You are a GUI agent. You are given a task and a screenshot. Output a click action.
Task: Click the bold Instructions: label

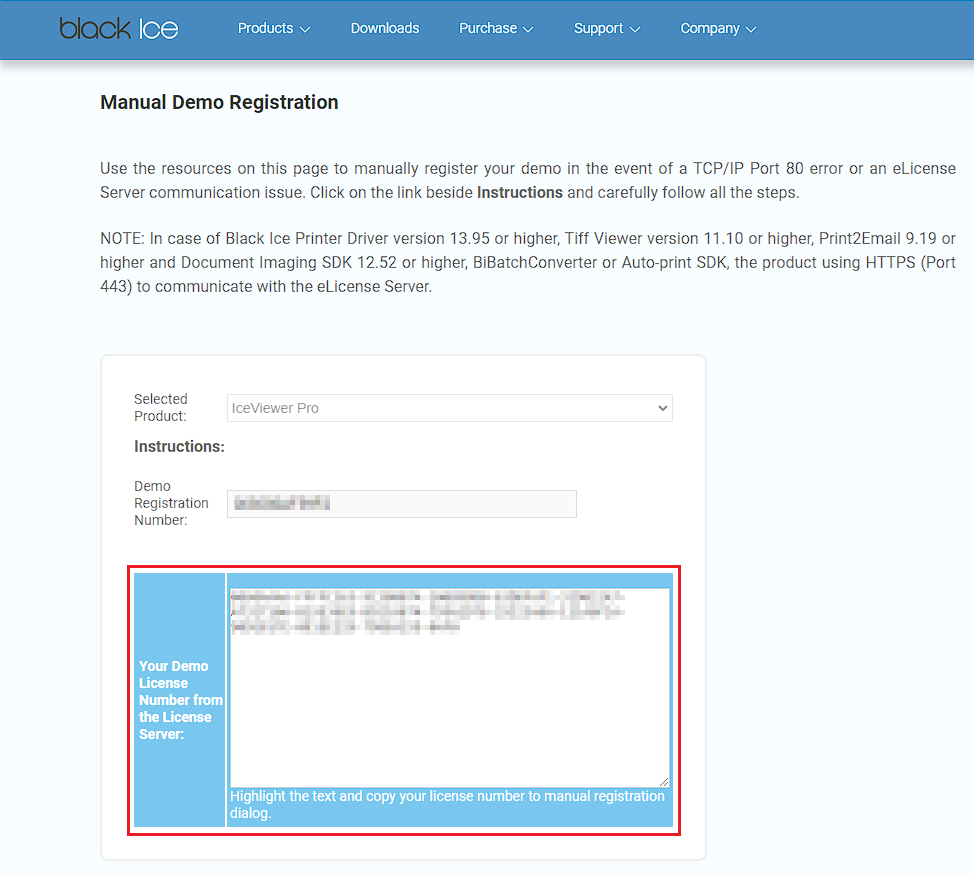point(180,446)
